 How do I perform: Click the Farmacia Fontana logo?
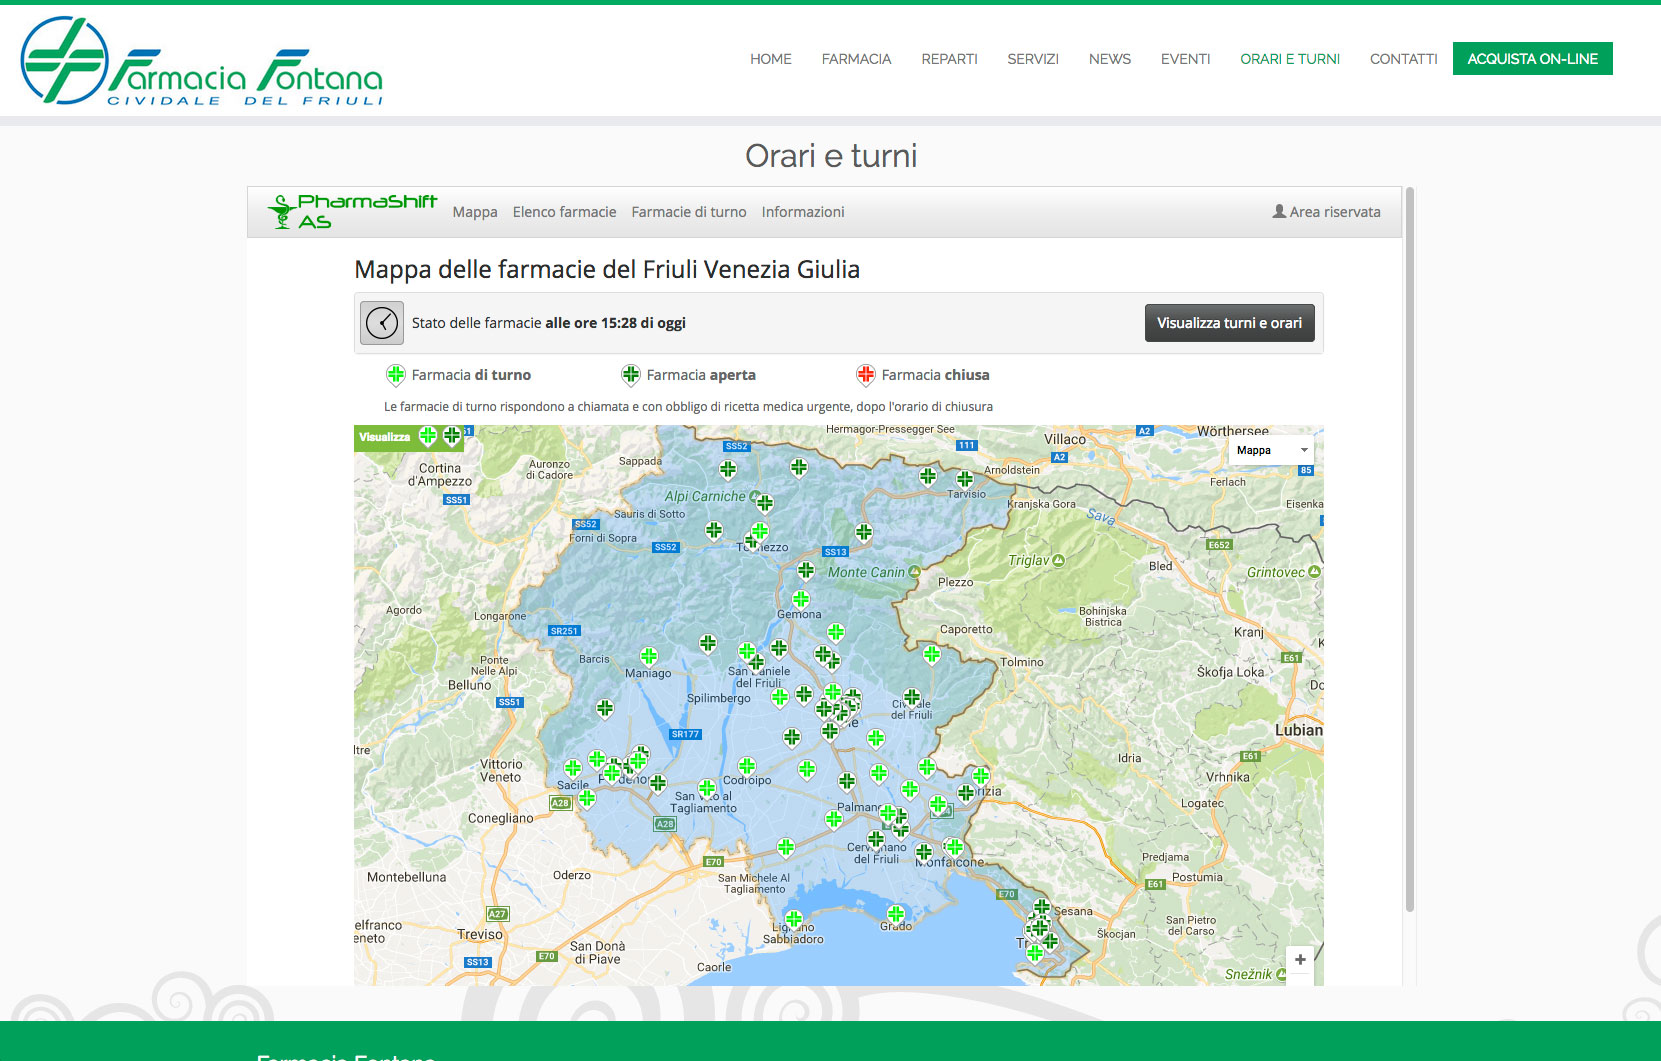click(201, 61)
